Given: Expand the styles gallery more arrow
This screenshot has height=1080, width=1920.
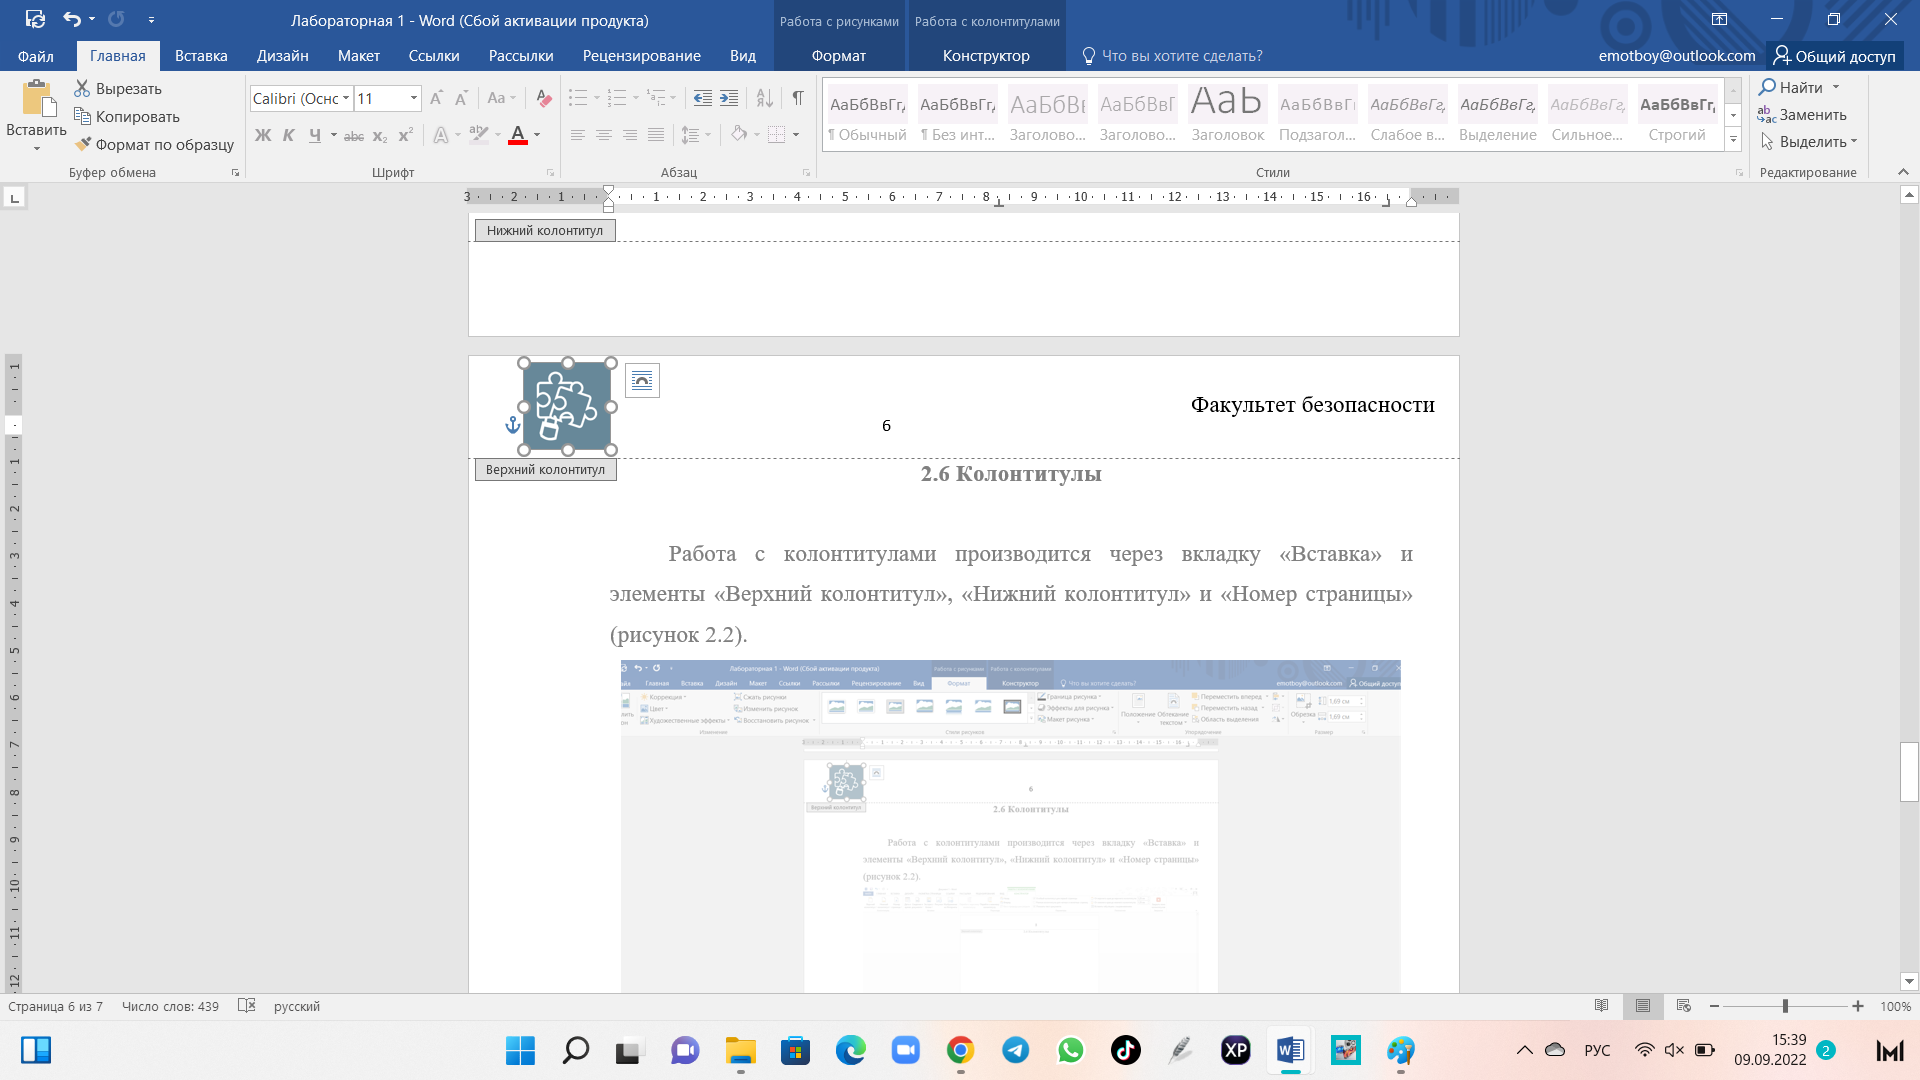Looking at the screenshot, I should 1733,140.
